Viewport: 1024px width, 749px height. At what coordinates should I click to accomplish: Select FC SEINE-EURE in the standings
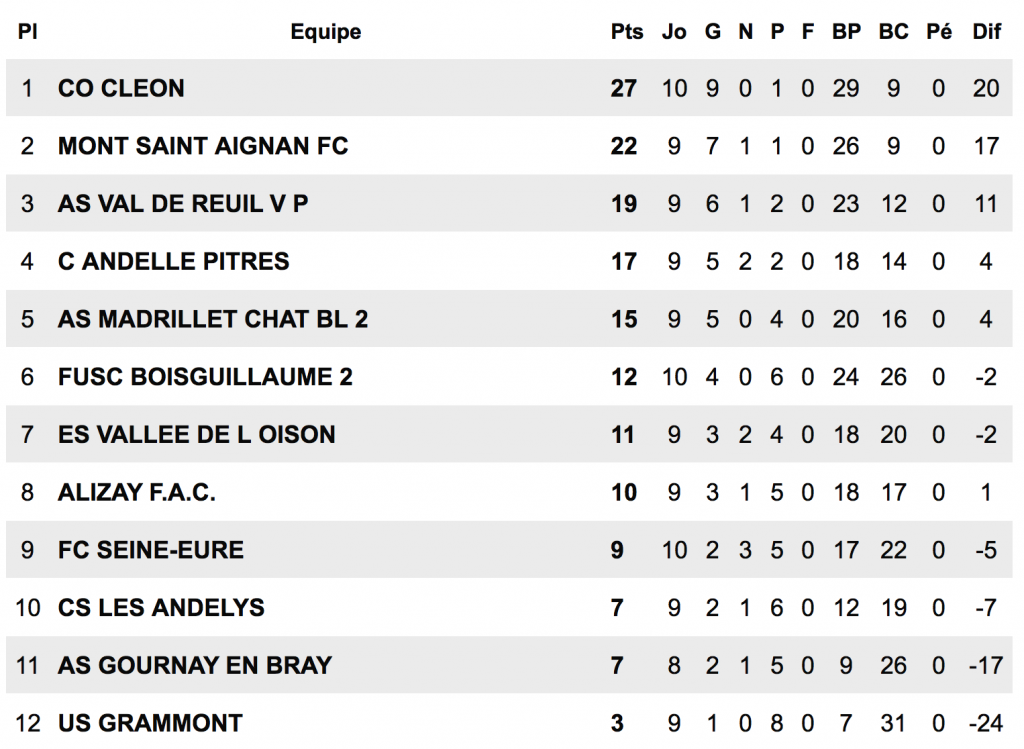coord(151,550)
